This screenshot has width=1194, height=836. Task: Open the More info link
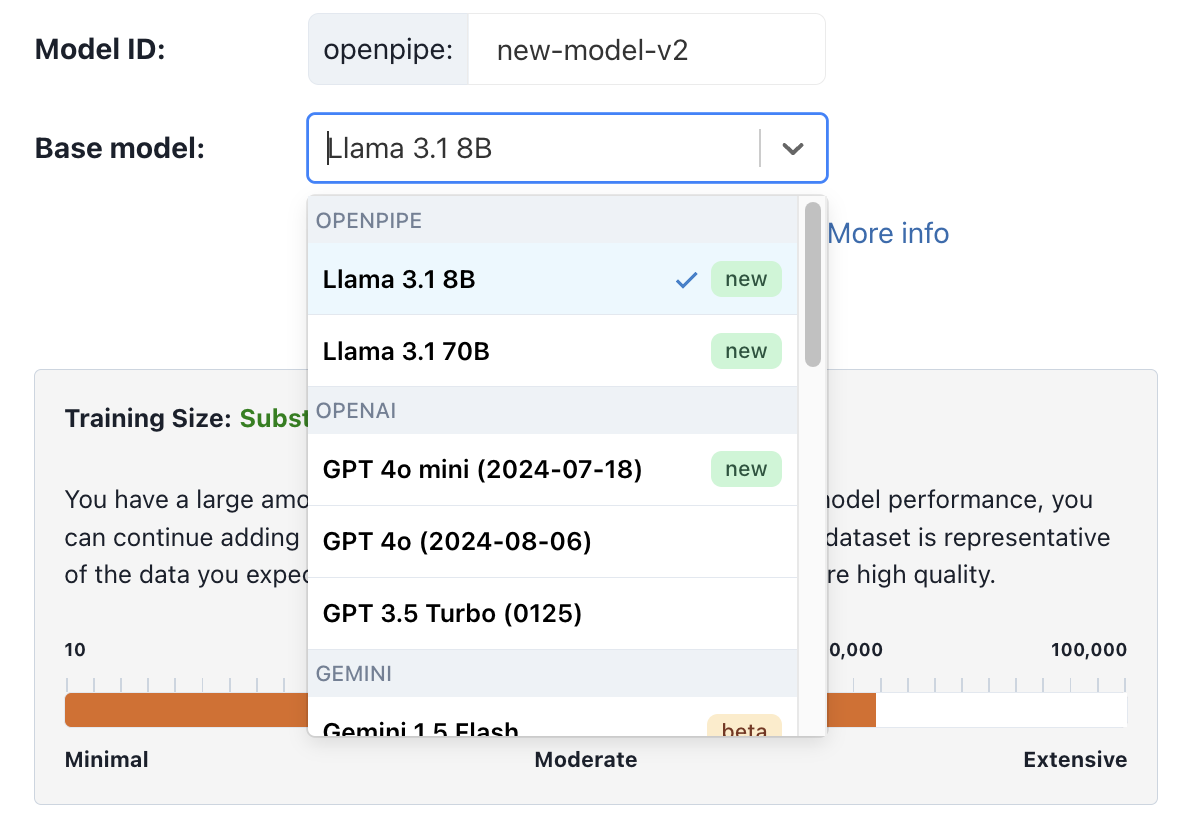[x=888, y=234]
